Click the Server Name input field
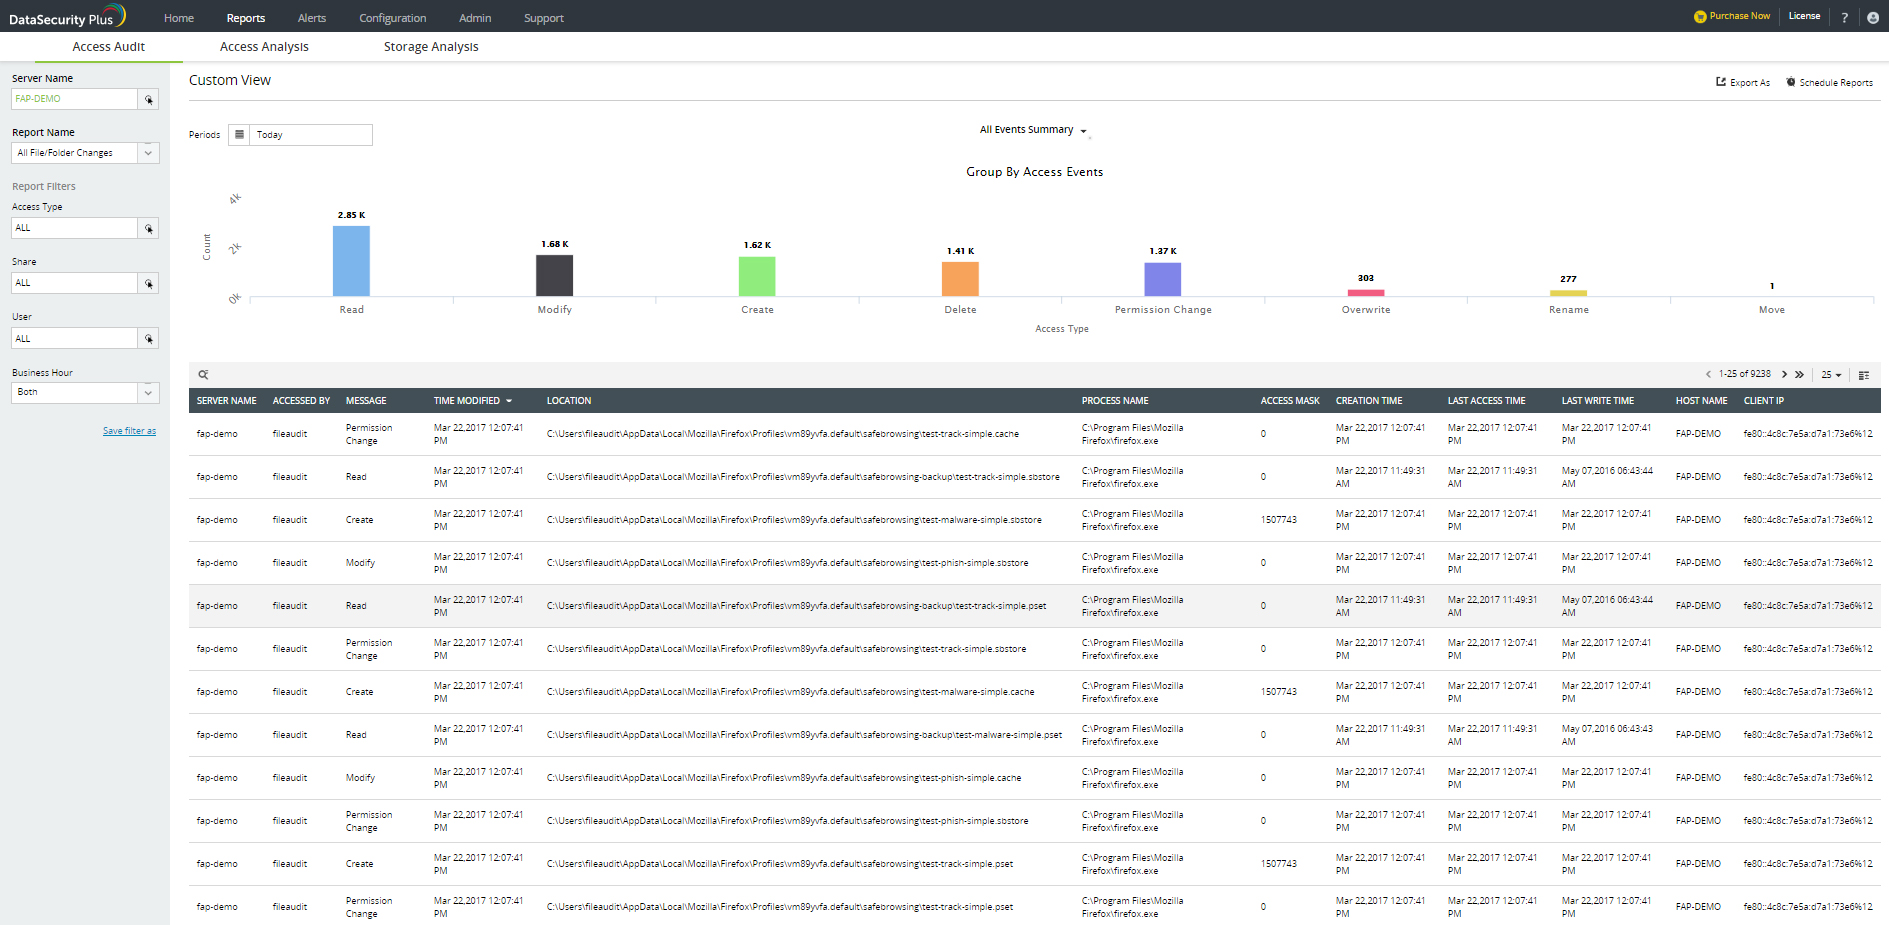 (75, 99)
